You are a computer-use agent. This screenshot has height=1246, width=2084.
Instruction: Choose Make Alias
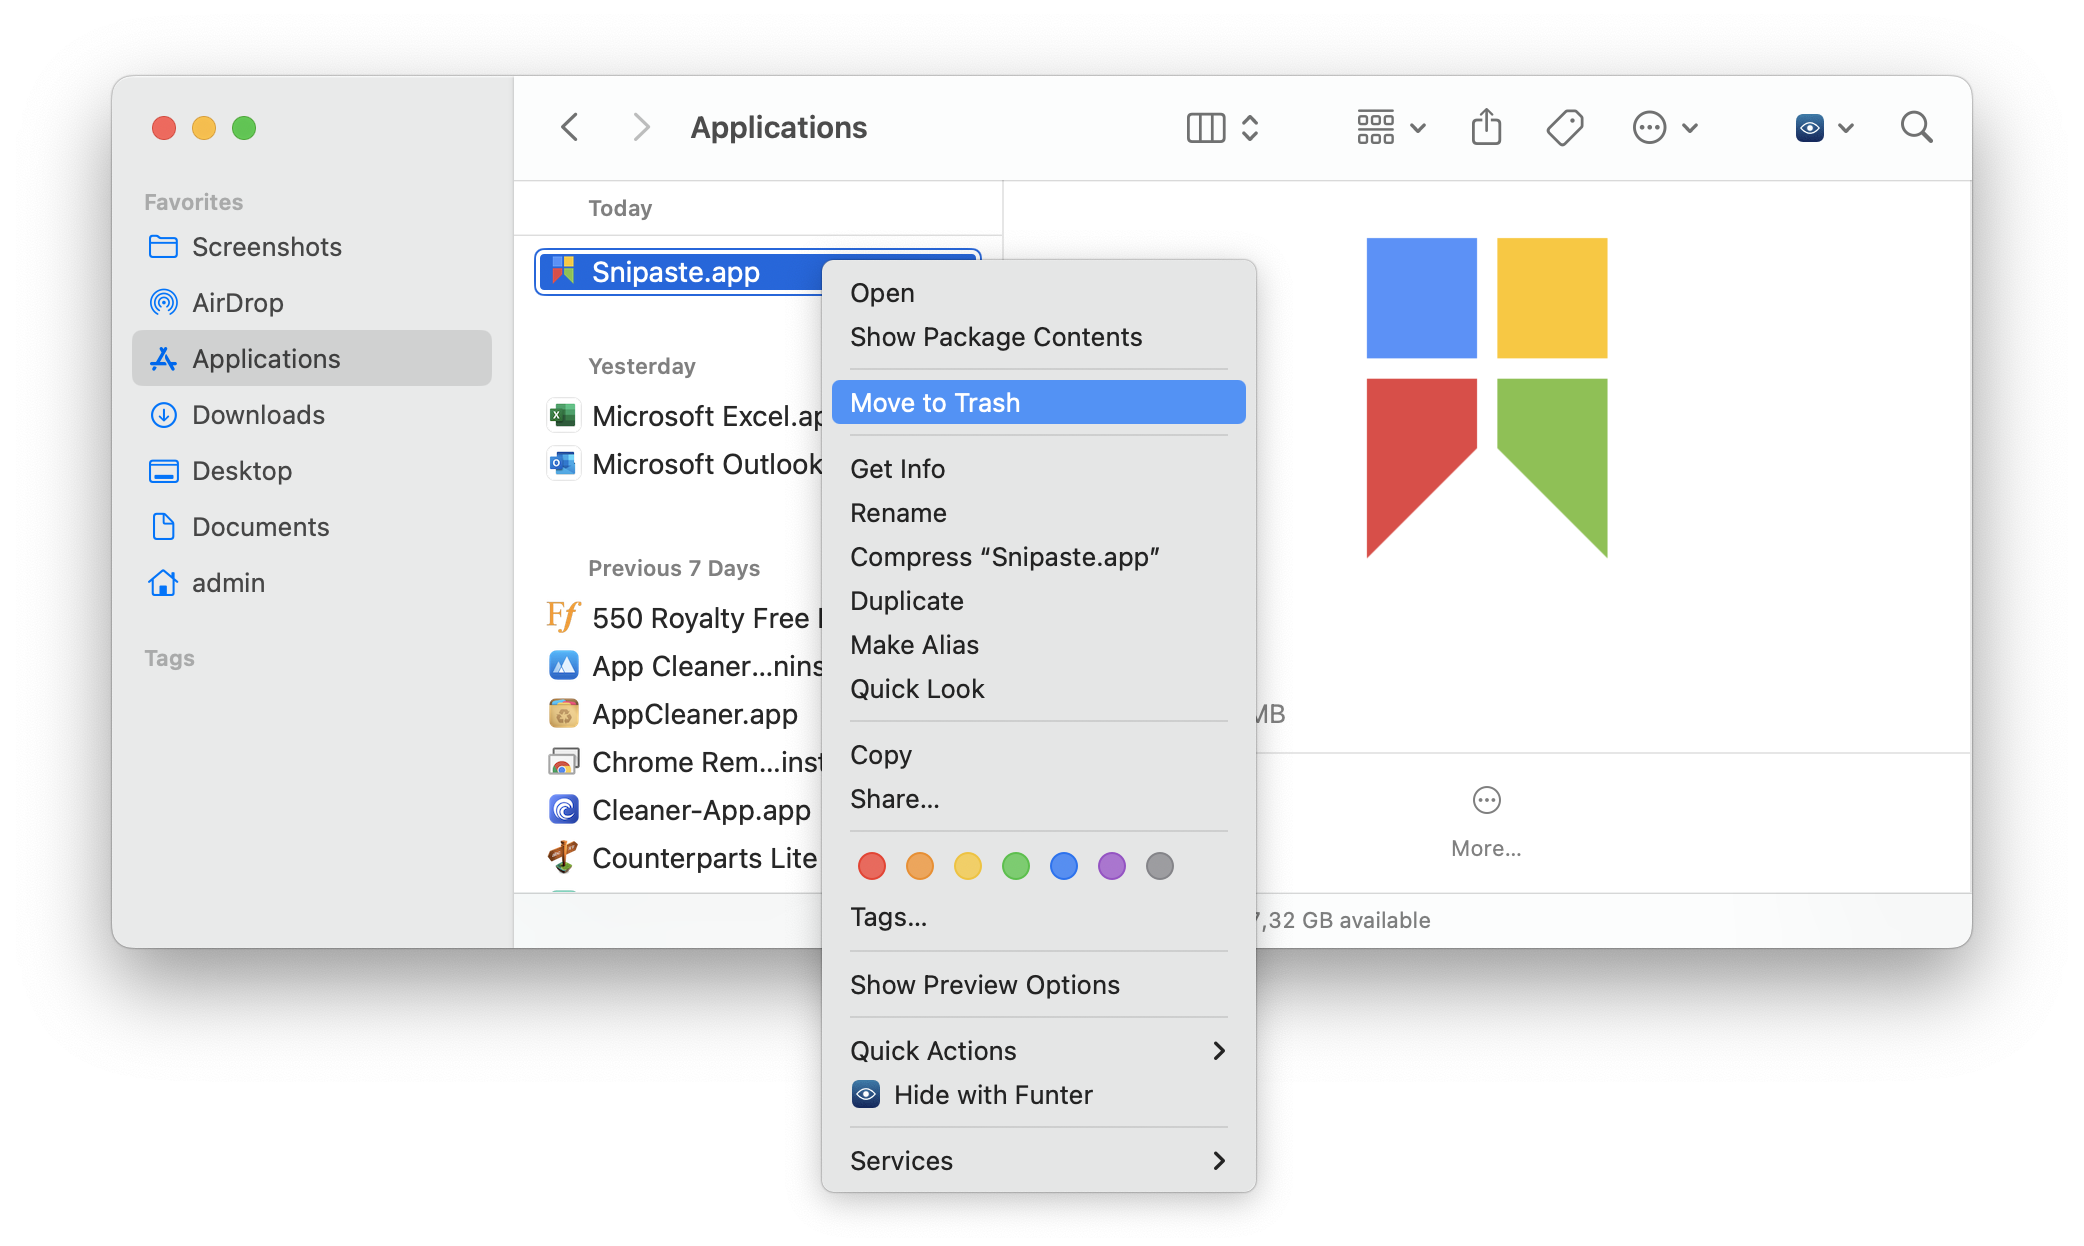coord(1038,645)
